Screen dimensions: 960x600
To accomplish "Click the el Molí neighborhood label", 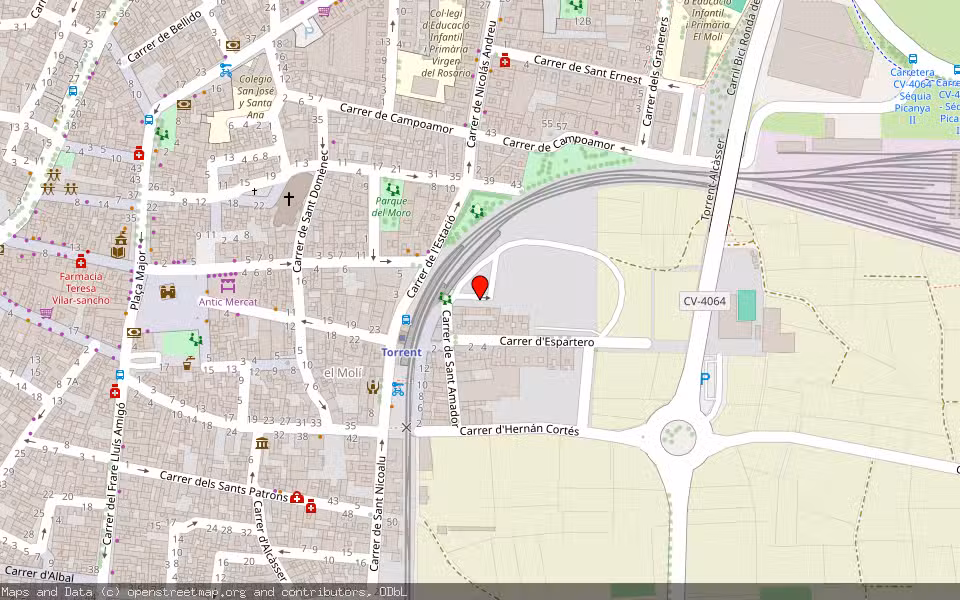I will coord(343,370).
